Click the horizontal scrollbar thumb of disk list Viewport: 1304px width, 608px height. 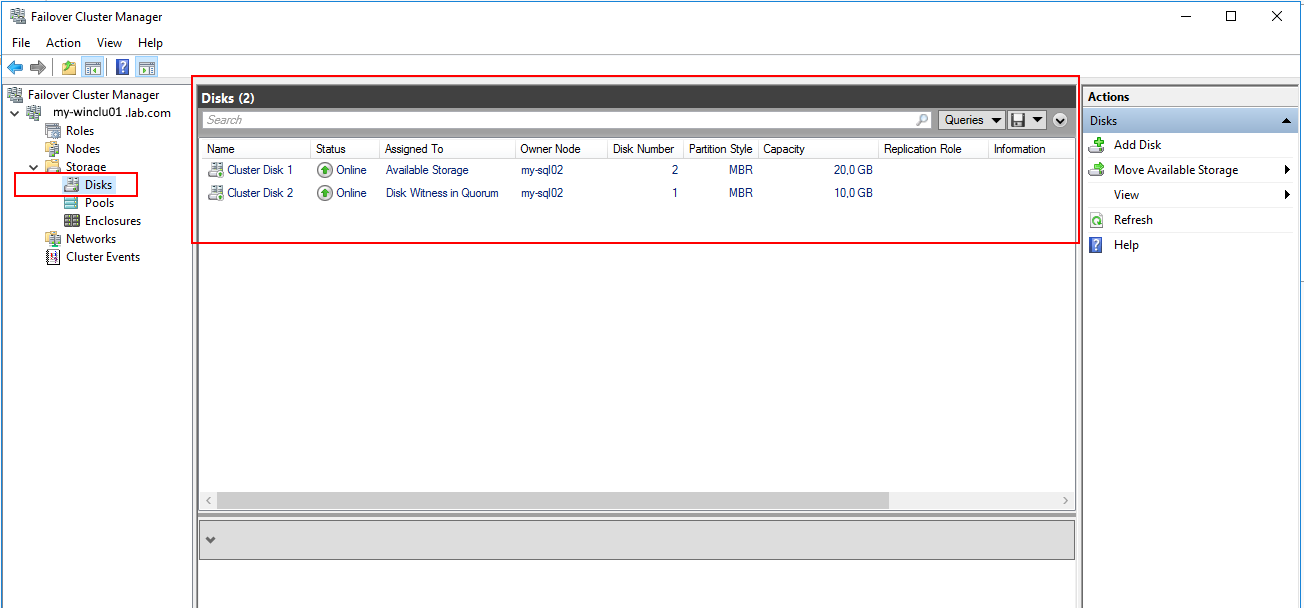[x=552, y=500]
